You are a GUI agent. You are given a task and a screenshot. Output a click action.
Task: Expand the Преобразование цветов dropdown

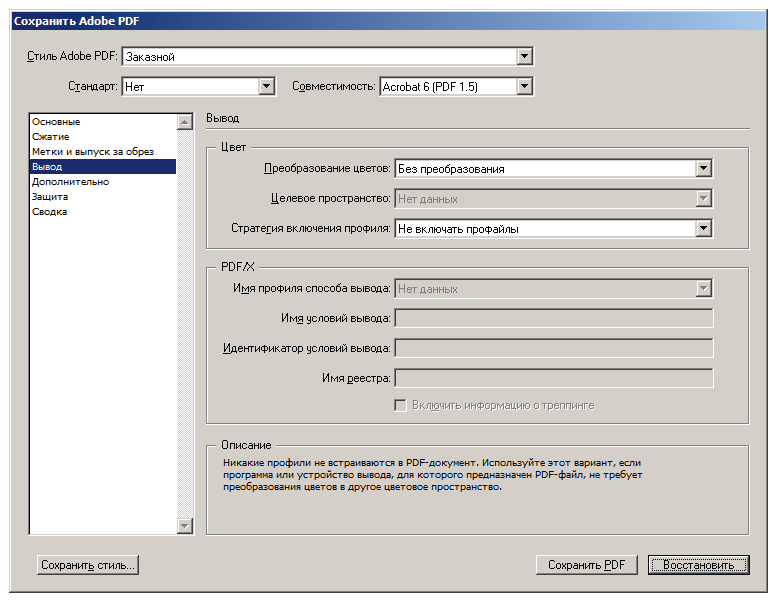pyautogui.click(x=554, y=169)
